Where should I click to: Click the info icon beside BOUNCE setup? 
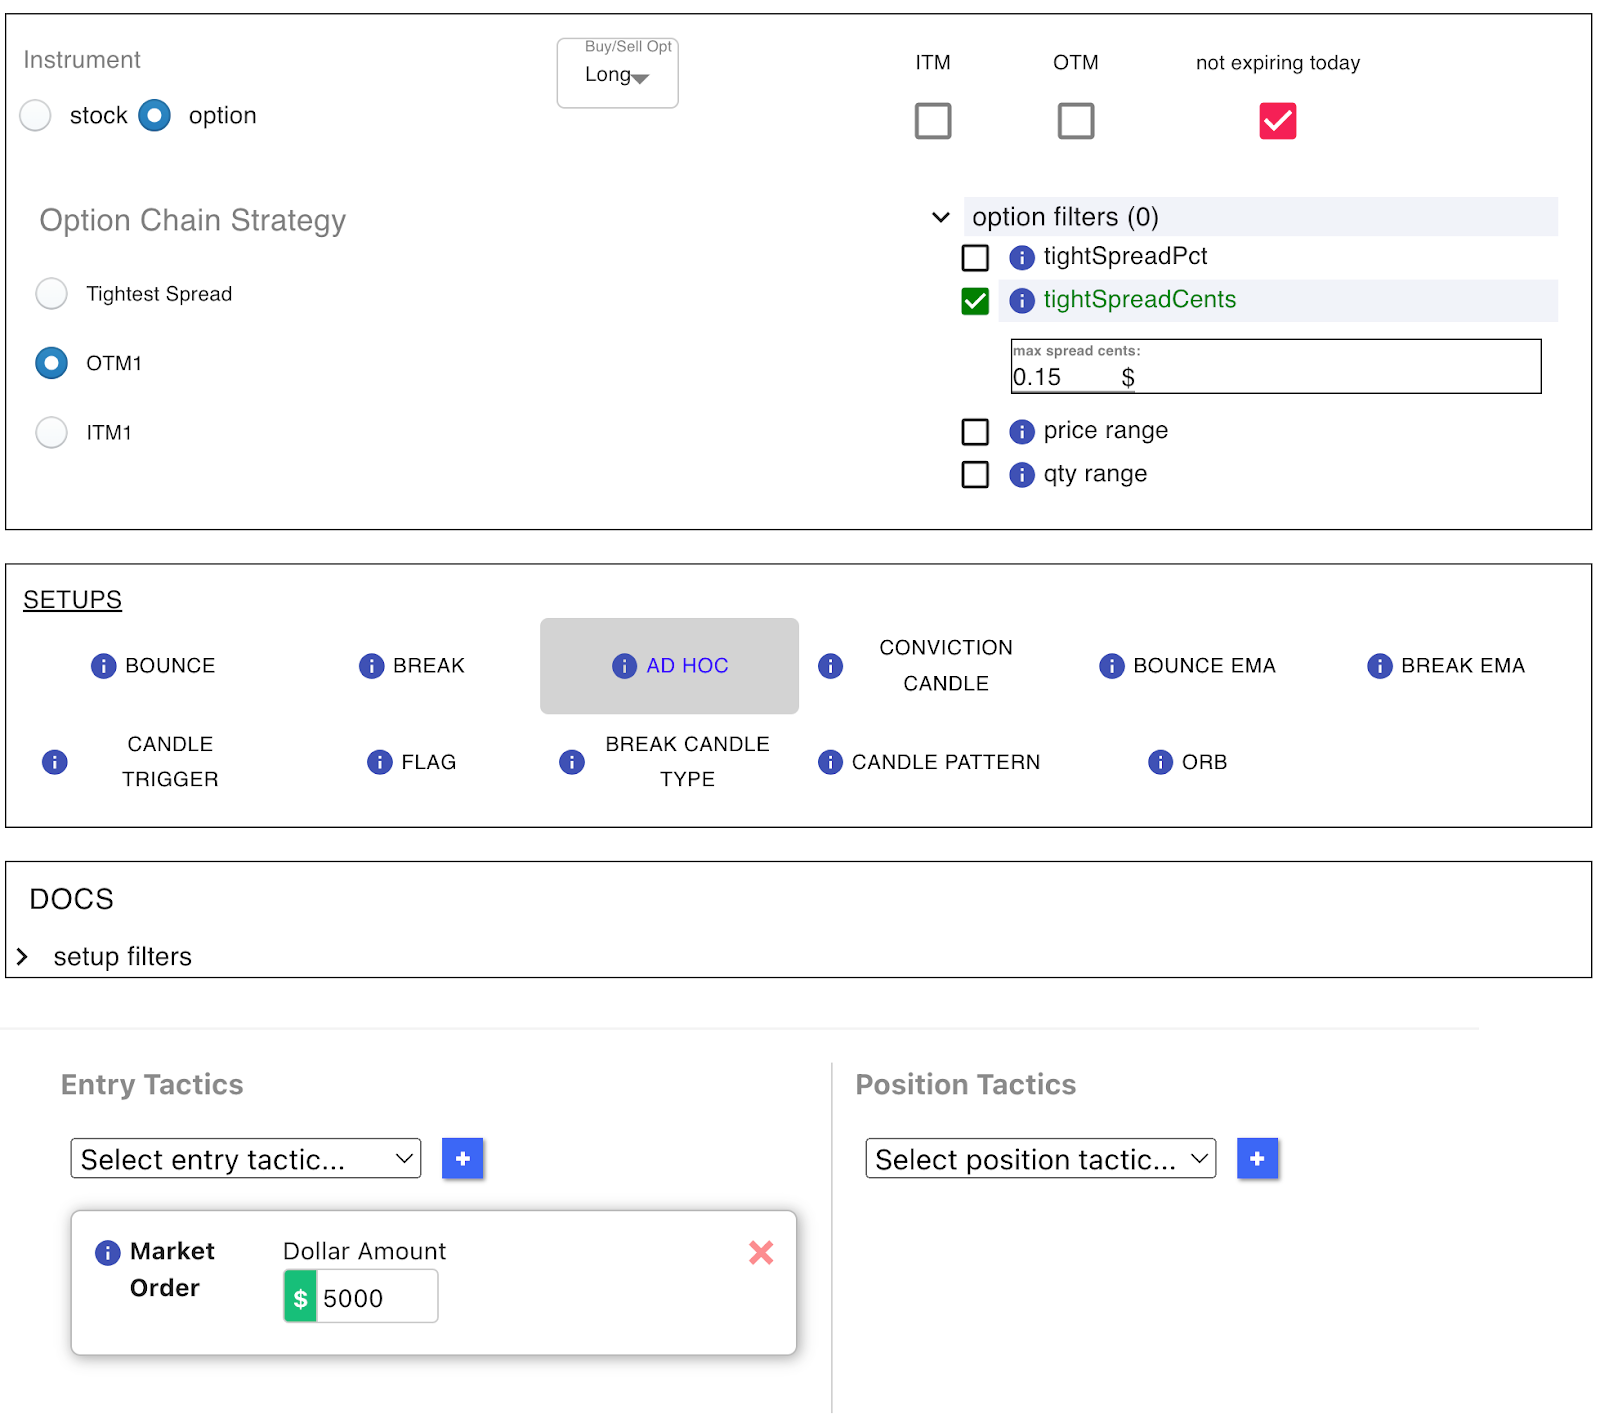[x=103, y=666]
